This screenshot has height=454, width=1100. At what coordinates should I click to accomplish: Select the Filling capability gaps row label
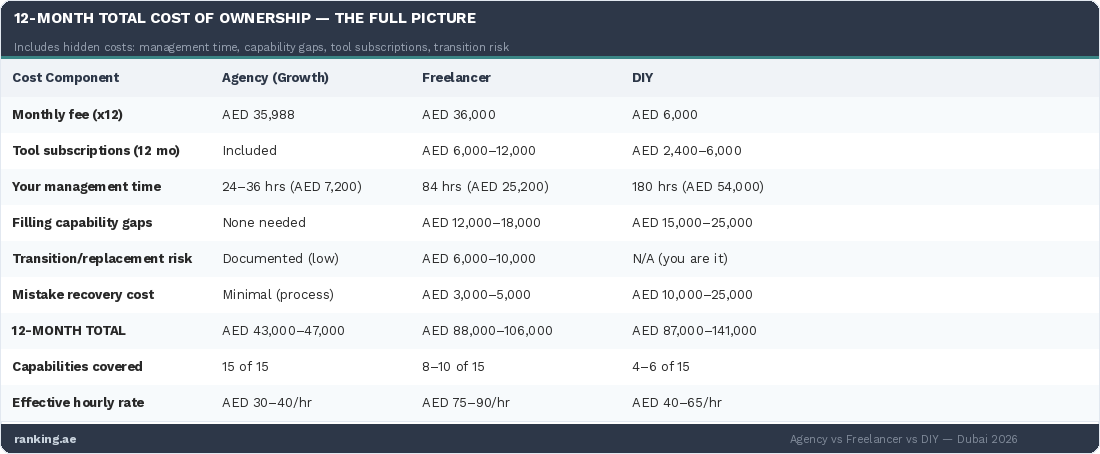82,223
